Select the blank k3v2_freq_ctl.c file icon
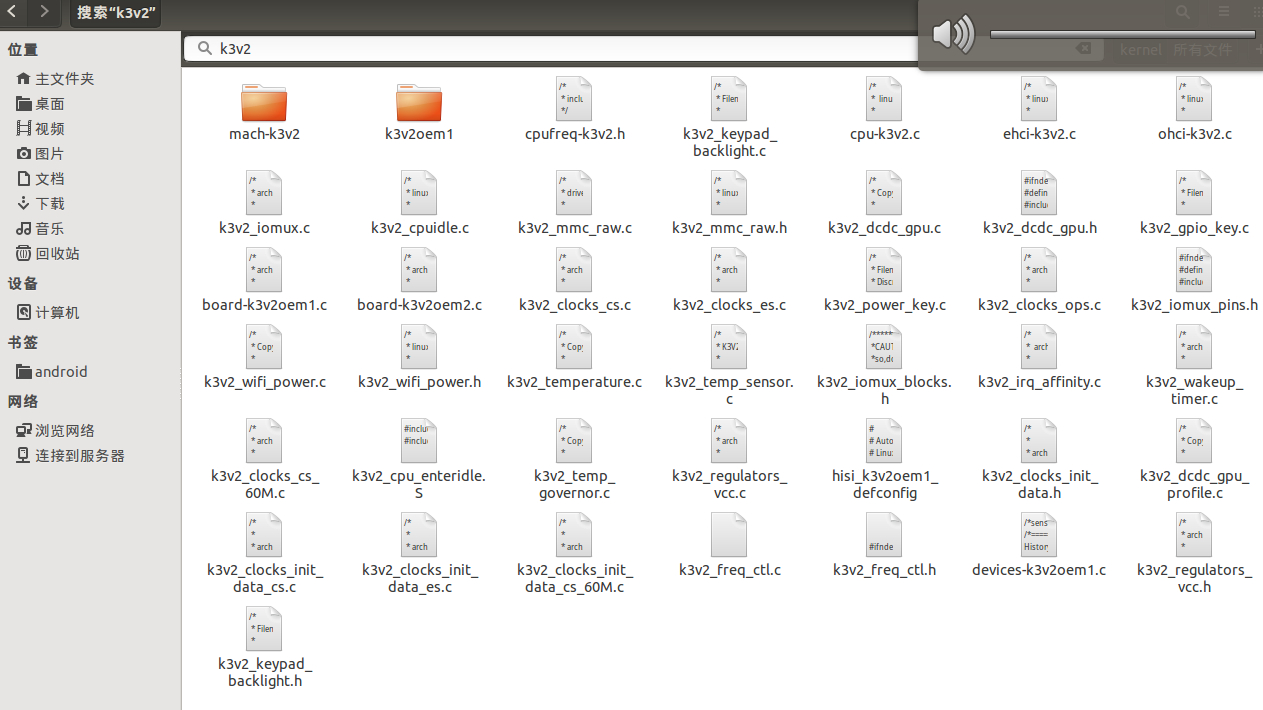1263x710 pixels. tap(729, 535)
